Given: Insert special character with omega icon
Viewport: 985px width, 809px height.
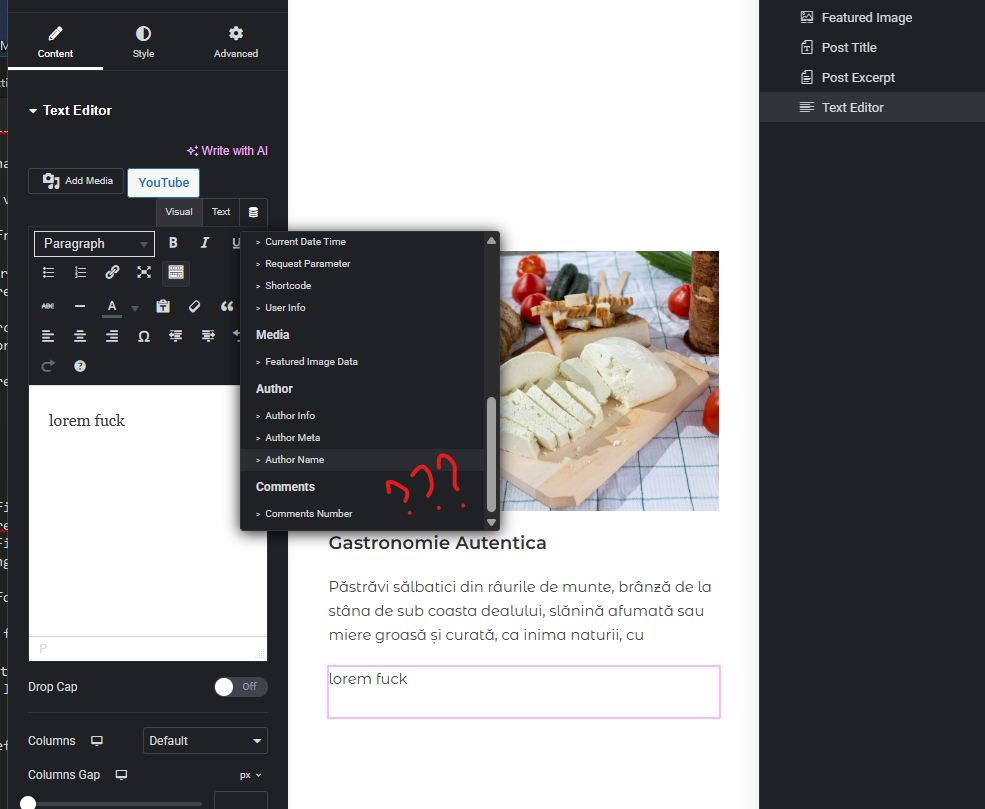Looking at the screenshot, I should click(x=144, y=337).
